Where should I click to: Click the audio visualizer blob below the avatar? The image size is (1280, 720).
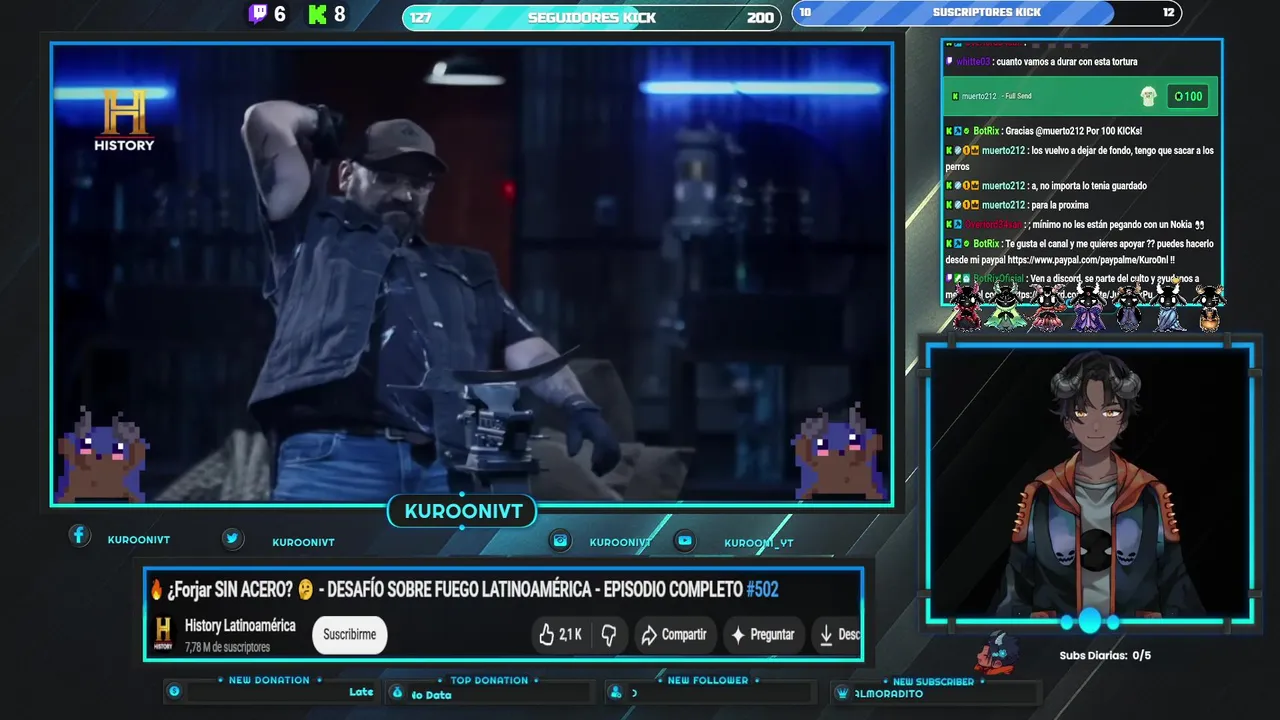1090,621
